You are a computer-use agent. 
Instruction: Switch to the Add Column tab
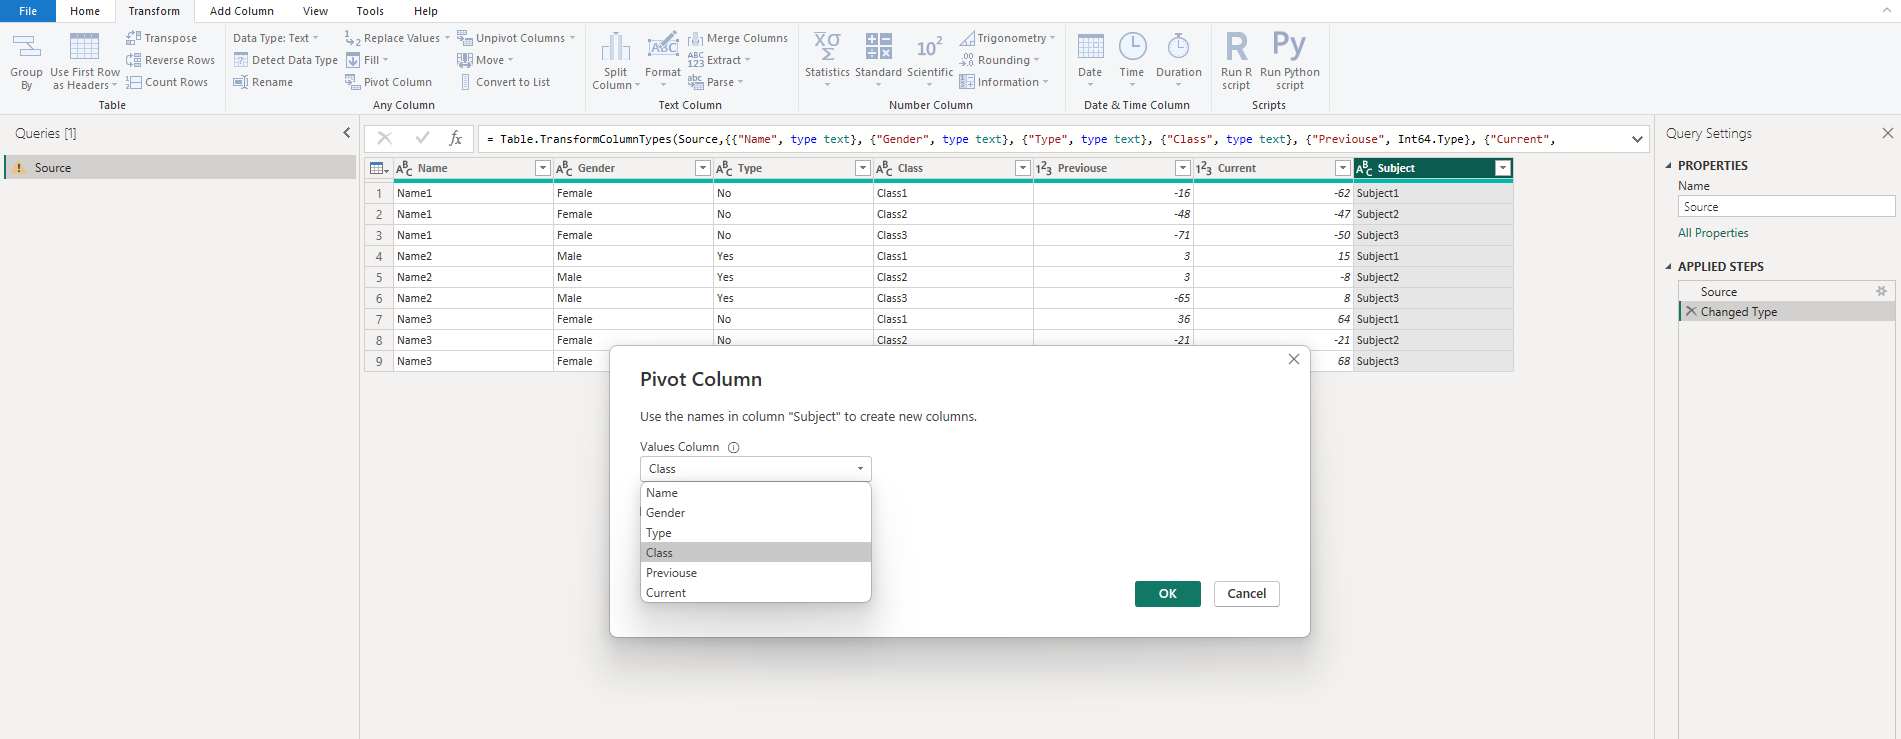point(242,11)
